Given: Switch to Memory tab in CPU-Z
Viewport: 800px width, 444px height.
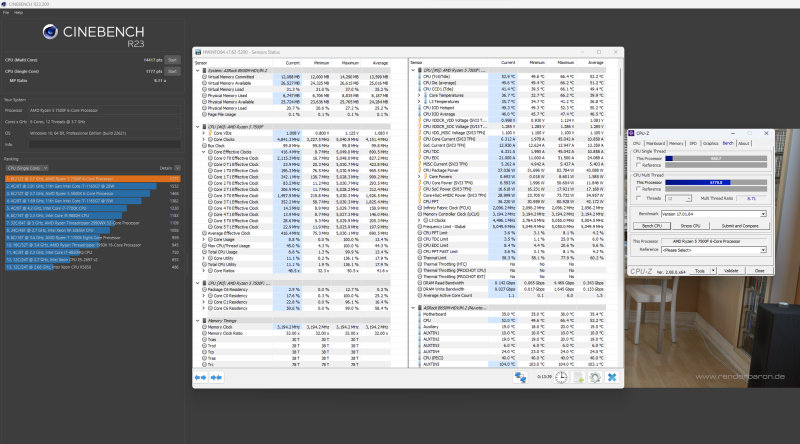Looking at the screenshot, I should click(677, 143).
